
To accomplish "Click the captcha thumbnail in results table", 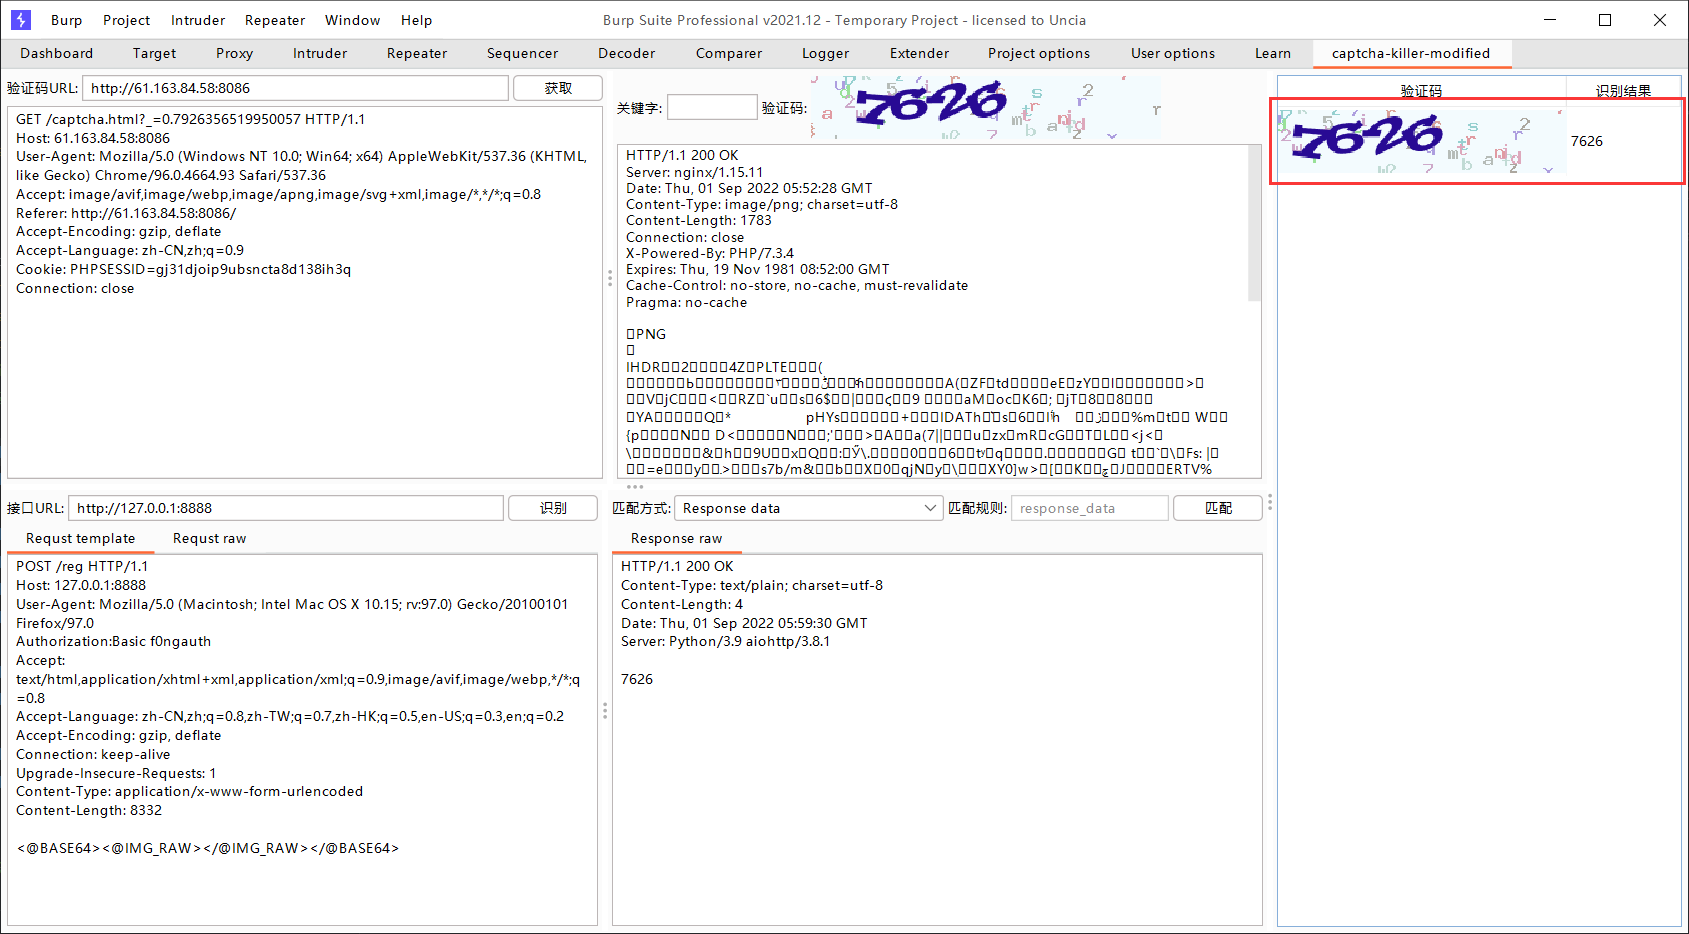I will 1421,141.
